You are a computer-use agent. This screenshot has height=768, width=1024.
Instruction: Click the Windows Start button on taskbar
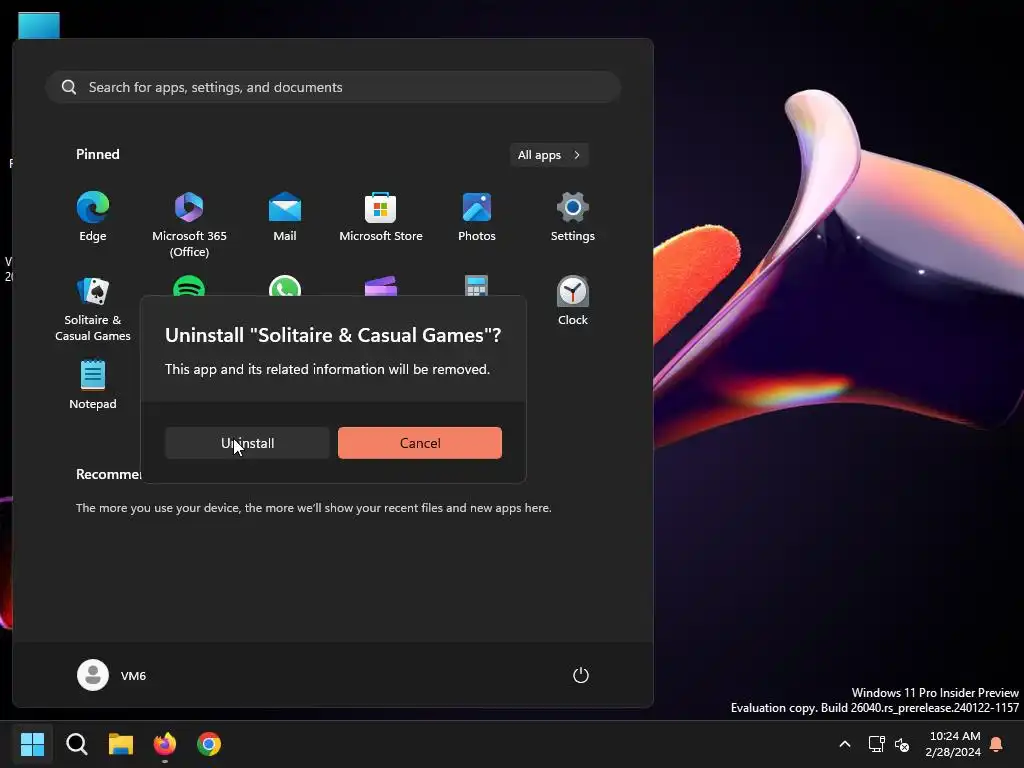tap(32, 744)
